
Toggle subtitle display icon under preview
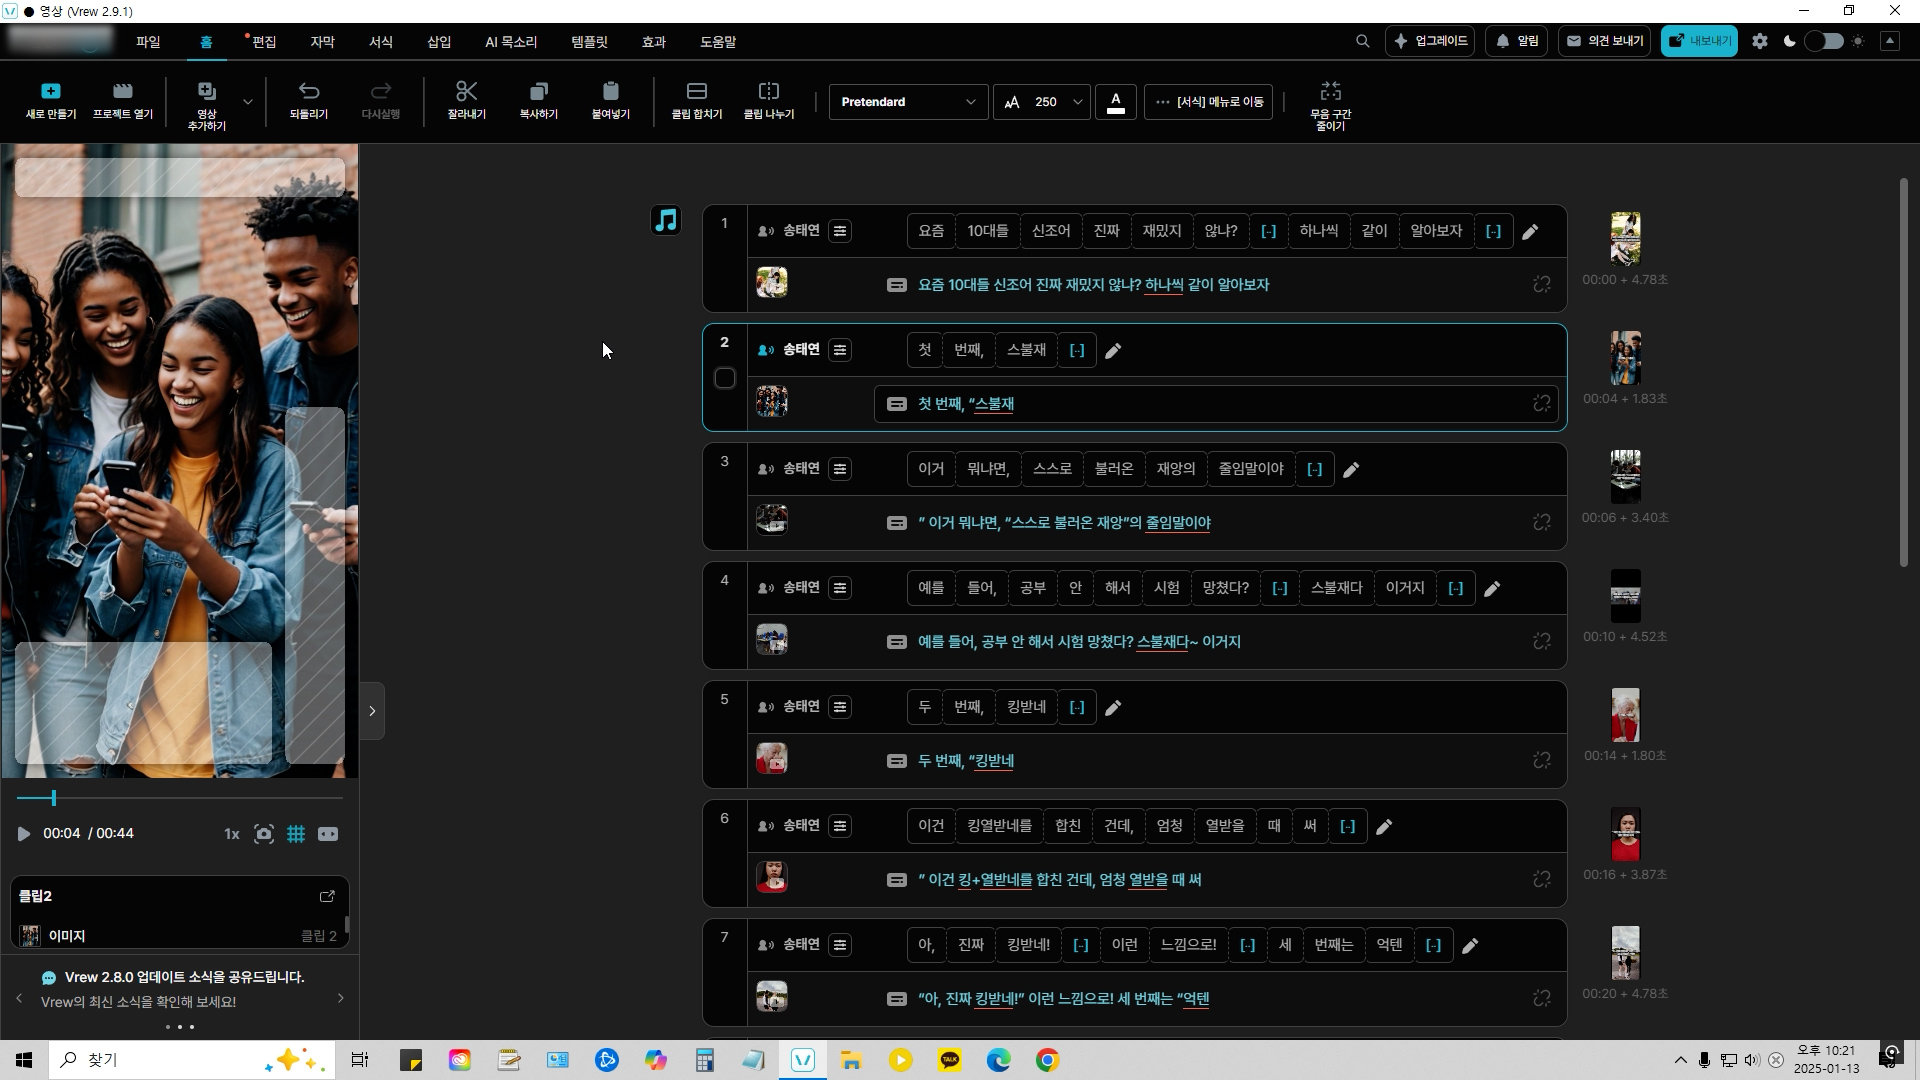328,834
